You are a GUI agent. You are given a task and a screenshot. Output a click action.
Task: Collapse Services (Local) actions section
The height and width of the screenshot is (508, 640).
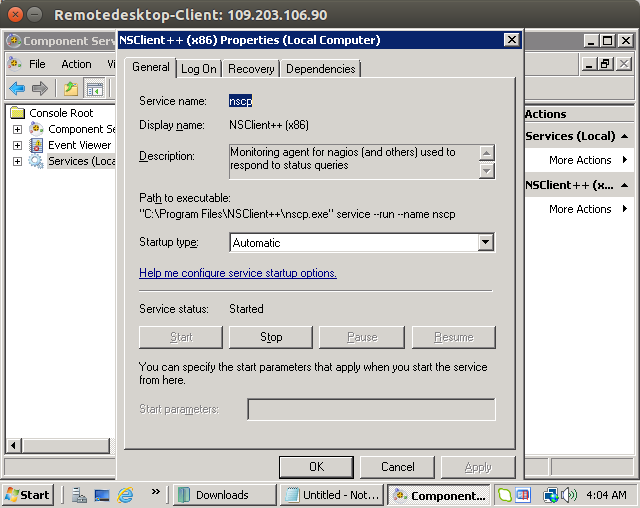tap(624, 136)
